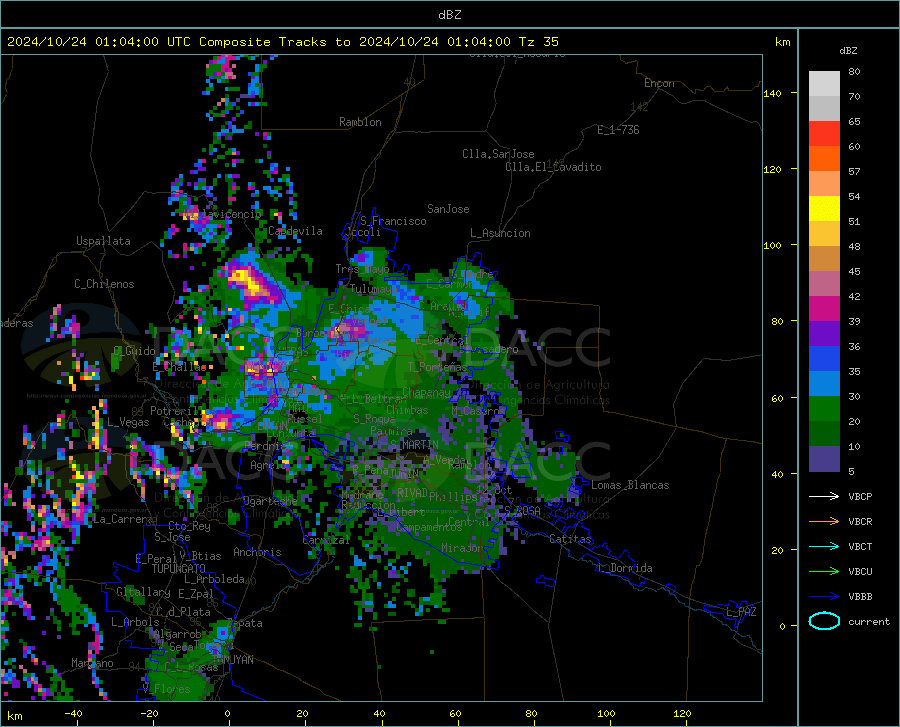
Task: Click the L_Asuncion place label
Action: (501, 233)
